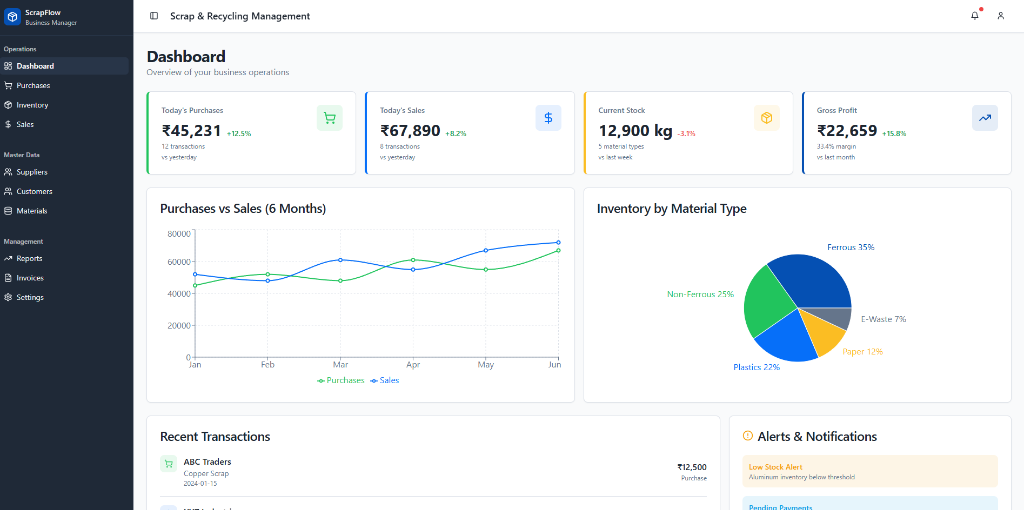Click the Inventory box icon in sidebar
Image resolution: width=1024 pixels, height=510 pixels.
click(8, 105)
